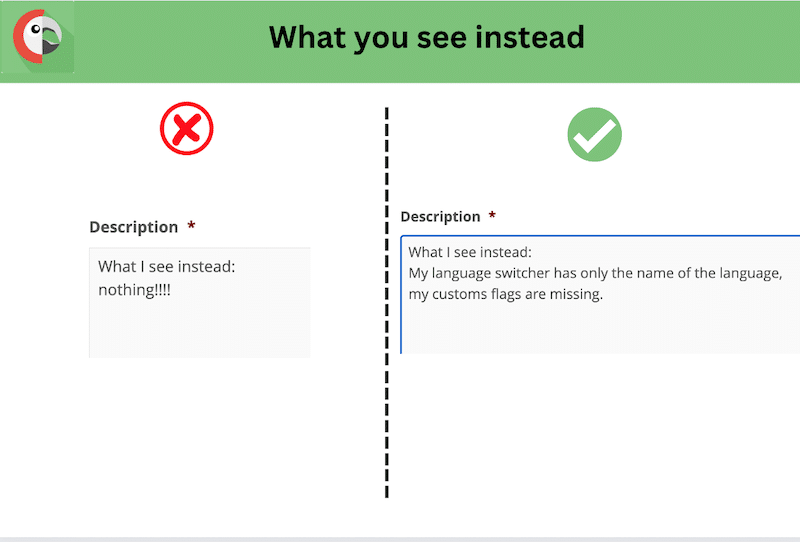Click the "my customs flags are missing." line
Screen dimensions: 800x542
coord(506,294)
